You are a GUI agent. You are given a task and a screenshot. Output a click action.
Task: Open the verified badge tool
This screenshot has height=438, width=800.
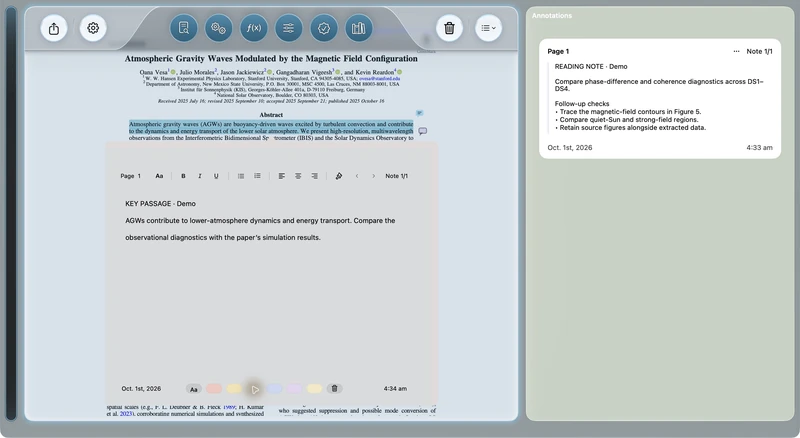coord(324,28)
